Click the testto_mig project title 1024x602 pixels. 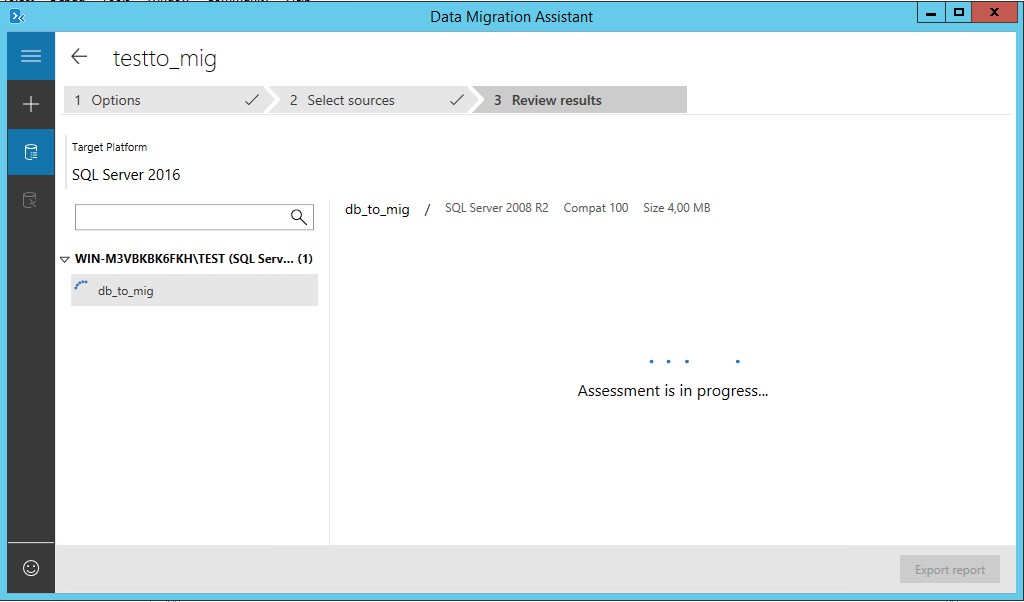[165, 59]
